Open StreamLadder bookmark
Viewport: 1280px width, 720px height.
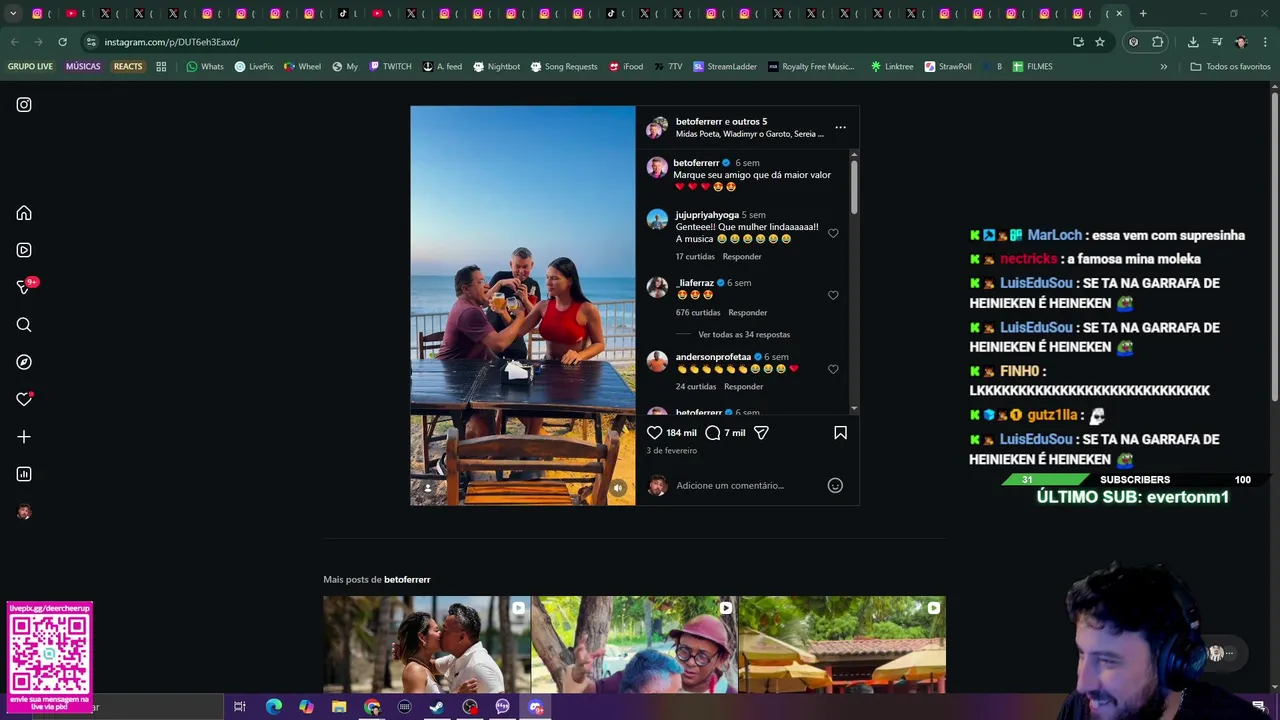(x=725, y=67)
